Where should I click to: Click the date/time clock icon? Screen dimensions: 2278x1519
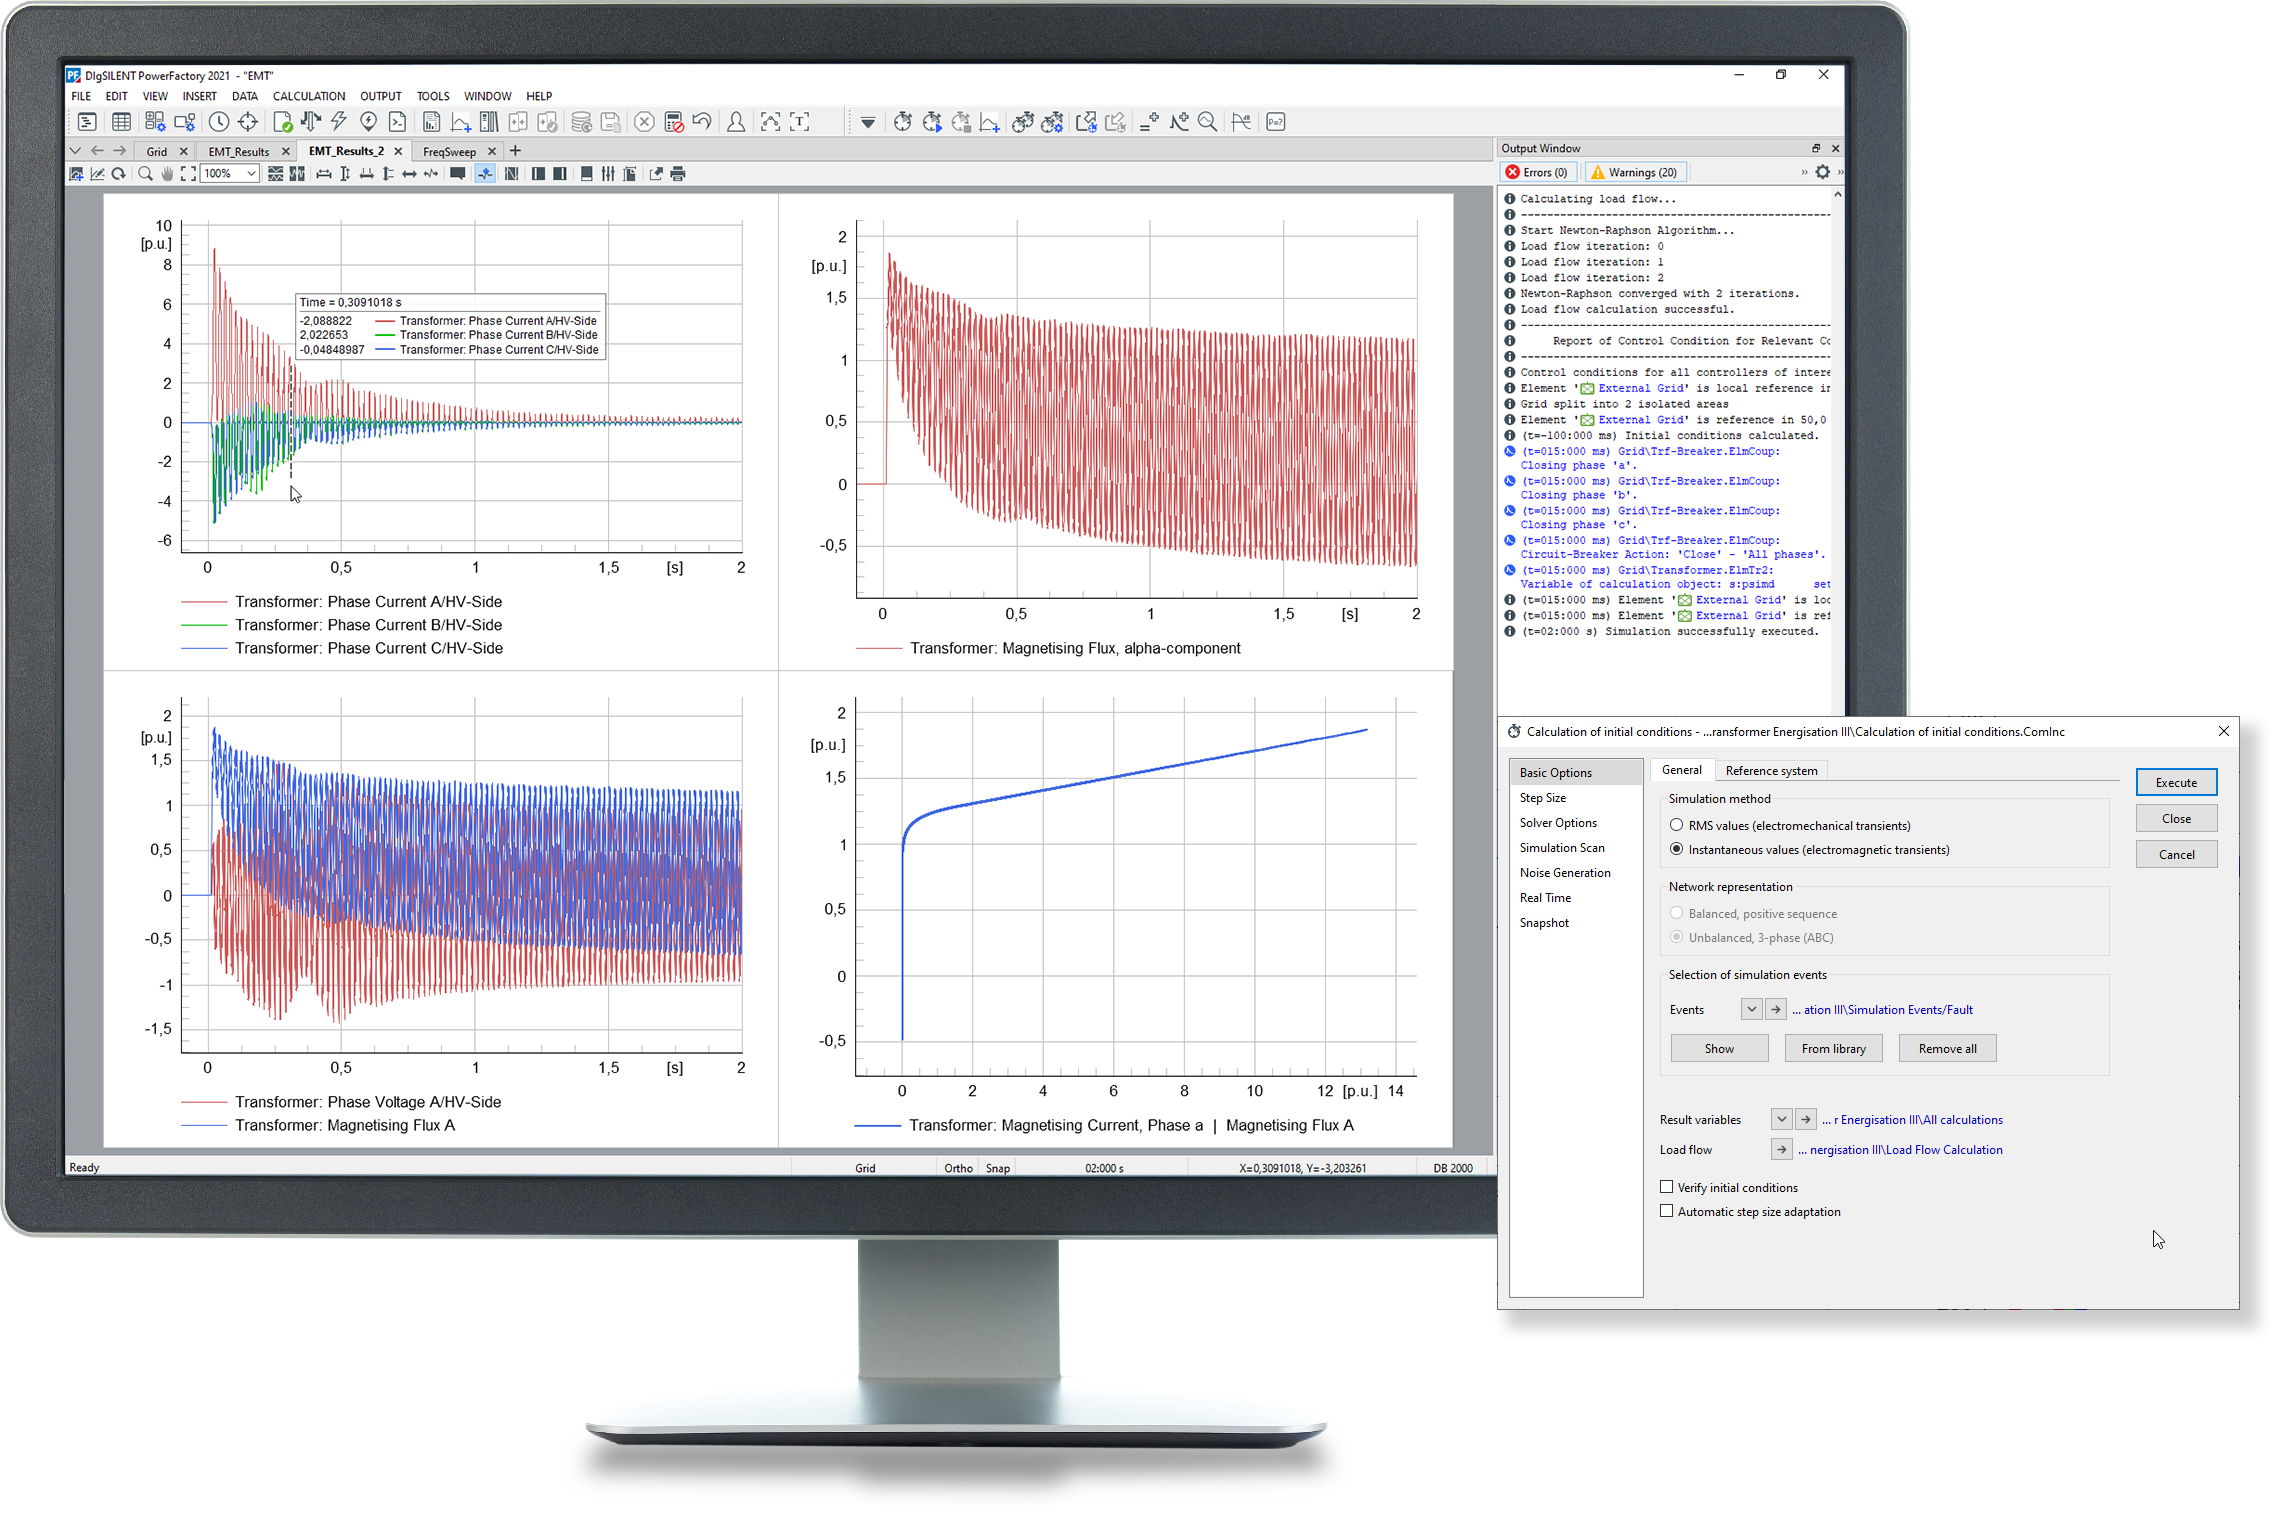(x=218, y=122)
